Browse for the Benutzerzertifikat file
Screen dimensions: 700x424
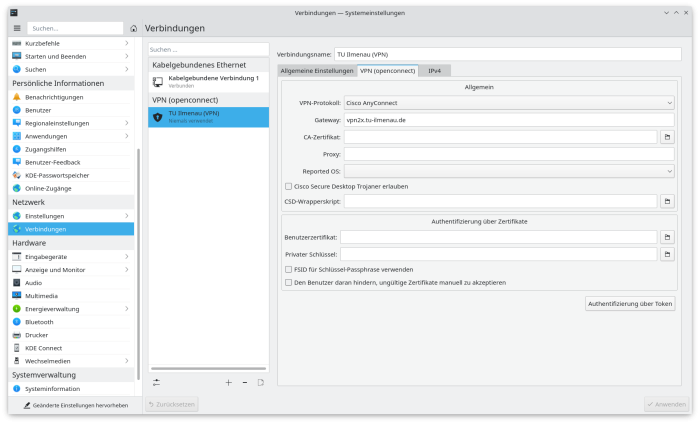(667, 237)
